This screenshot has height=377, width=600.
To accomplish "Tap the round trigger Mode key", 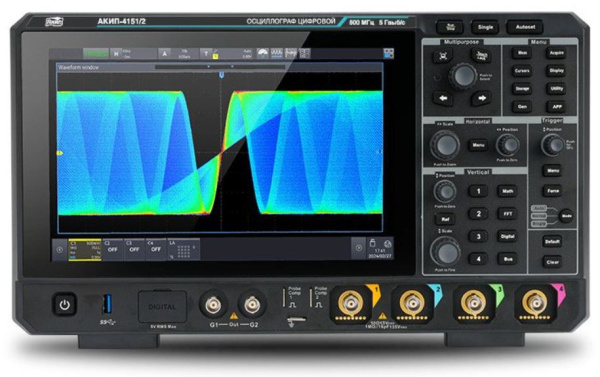I will click(x=566, y=216).
